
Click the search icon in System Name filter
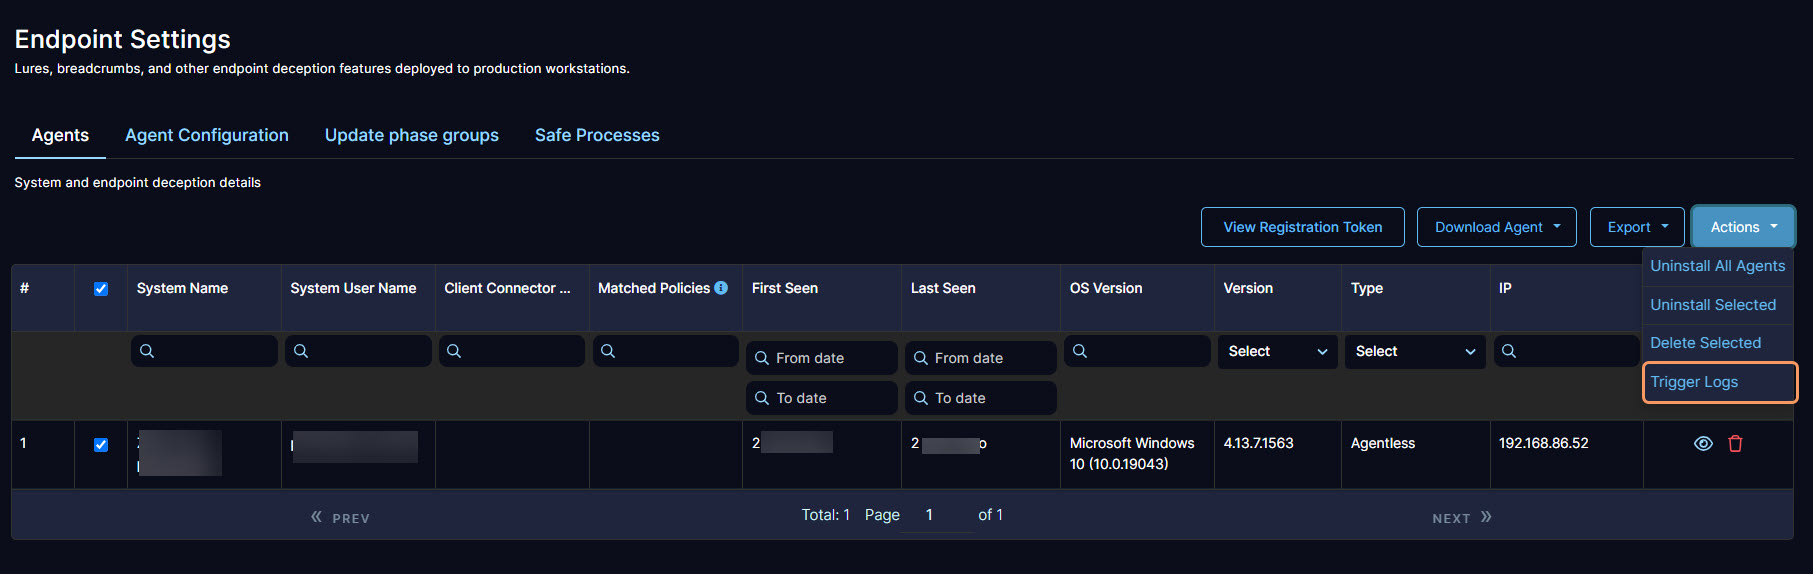[147, 351]
